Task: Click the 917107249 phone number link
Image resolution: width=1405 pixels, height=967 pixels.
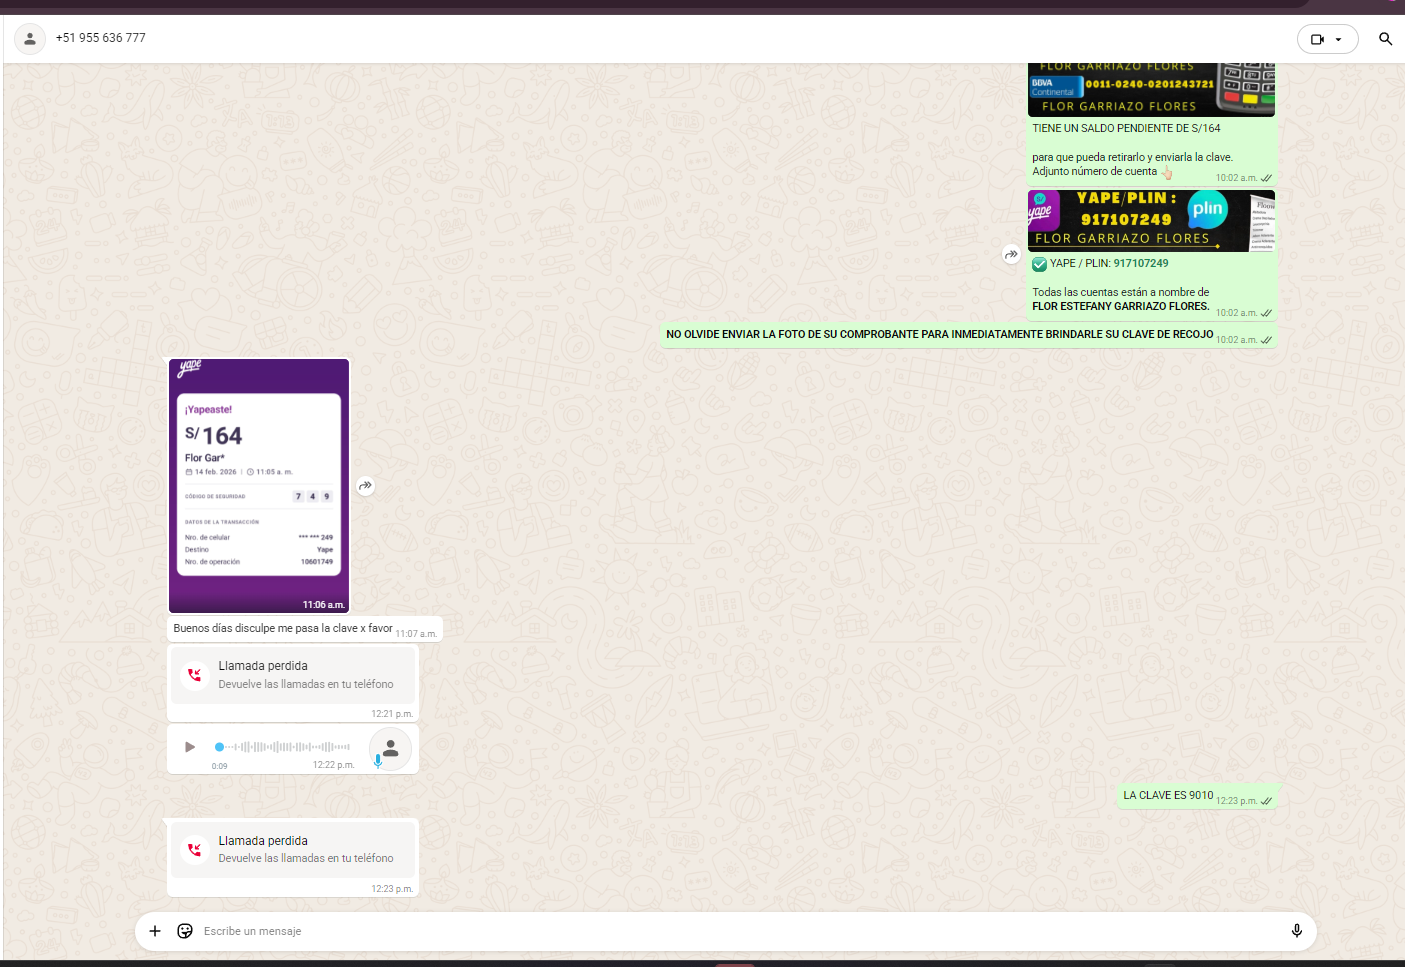Action: pos(1141,264)
